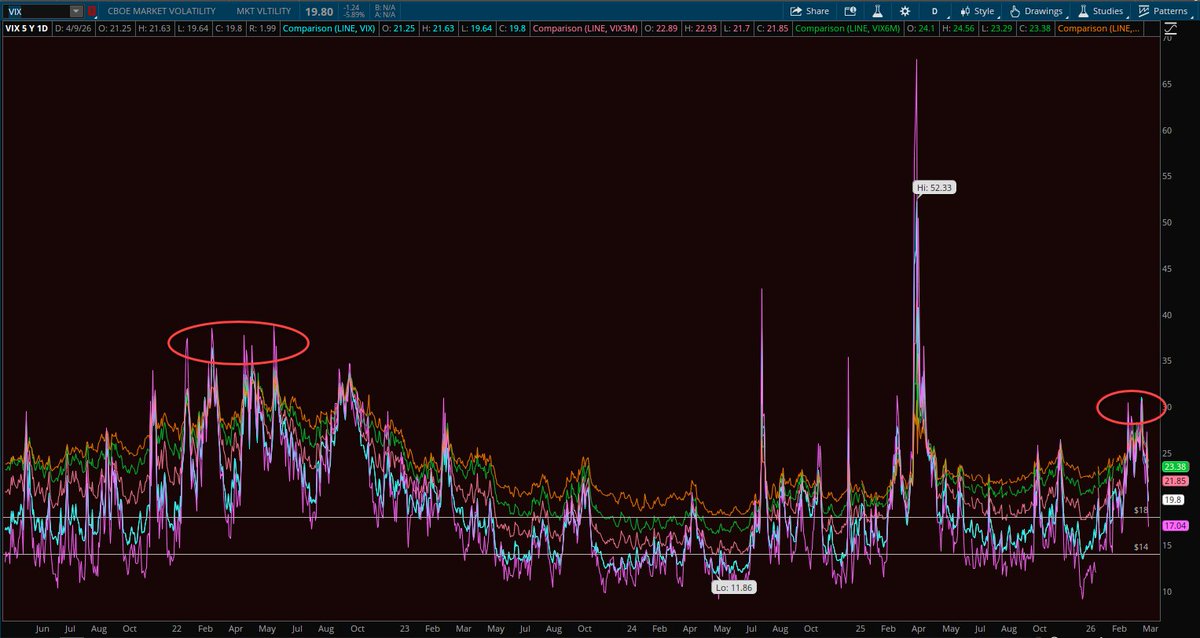Open the chart news/alerts icon beside Share
The width and height of the screenshot is (1200, 638).
(x=849, y=11)
